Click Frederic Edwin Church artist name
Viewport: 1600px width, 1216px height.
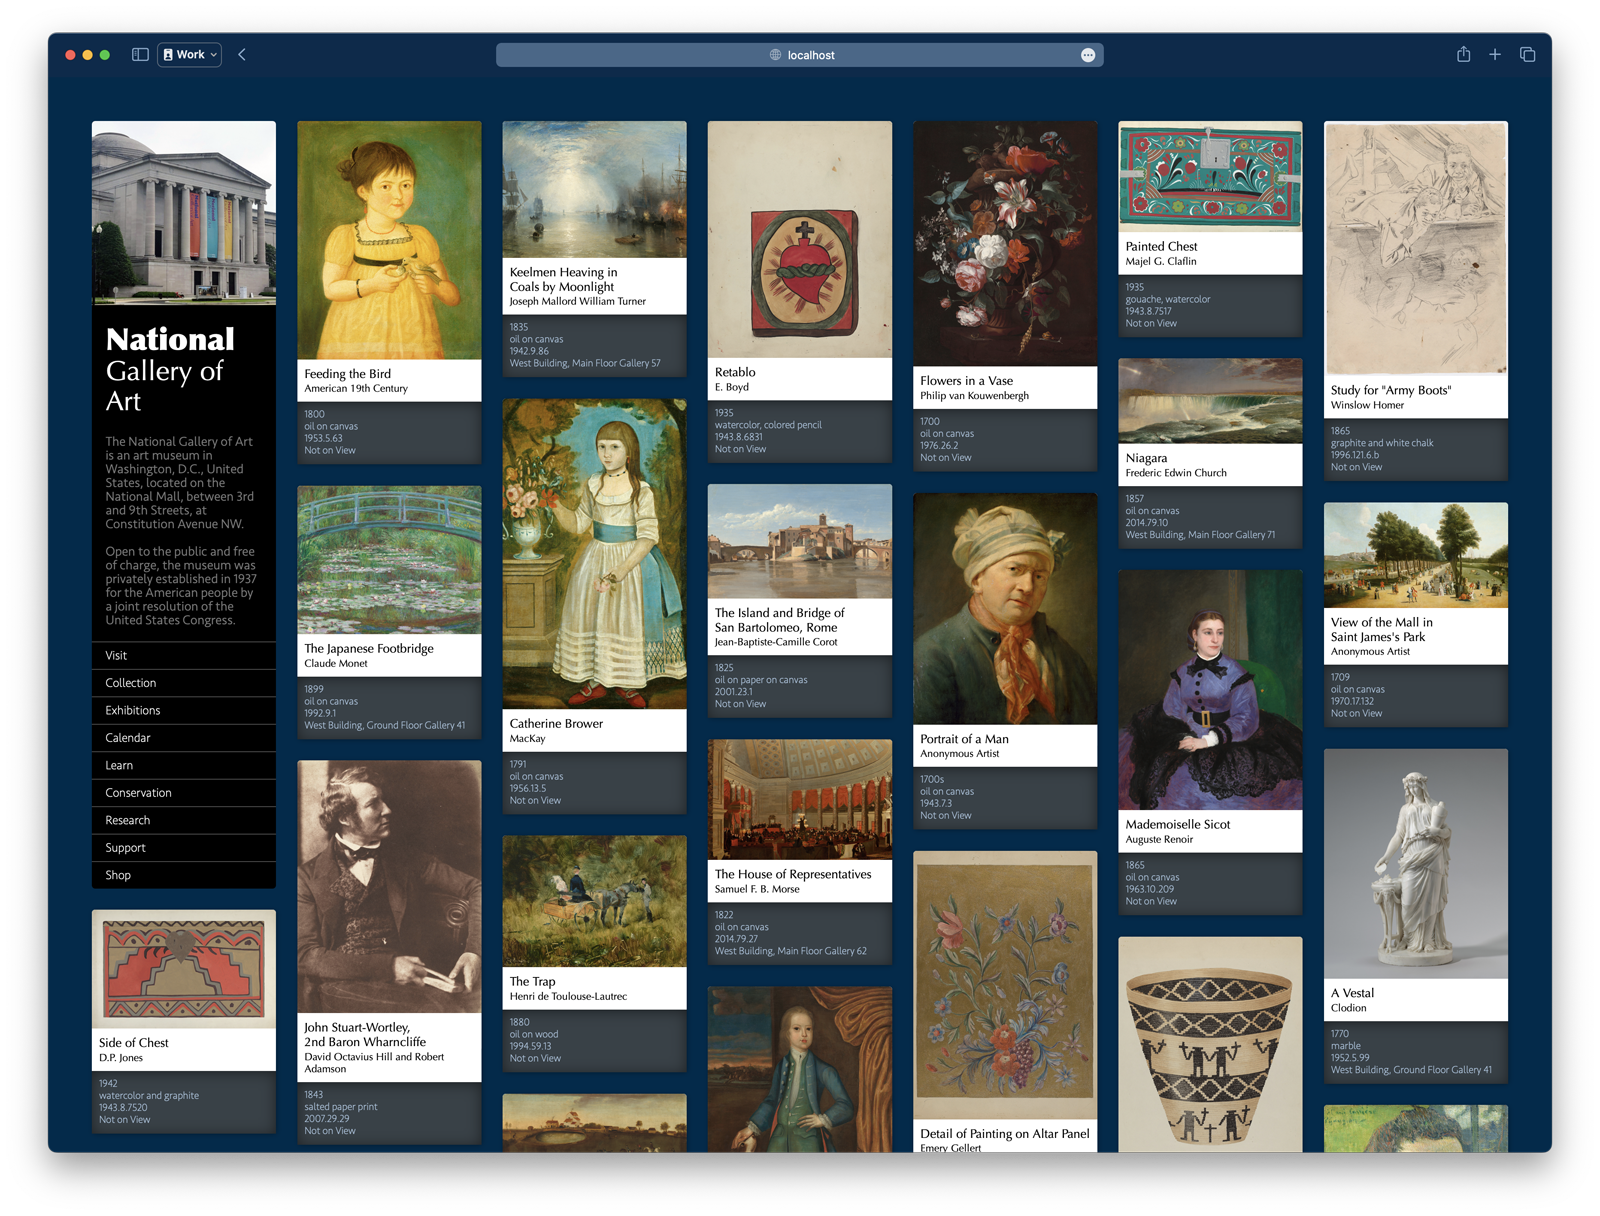(x=1176, y=474)
